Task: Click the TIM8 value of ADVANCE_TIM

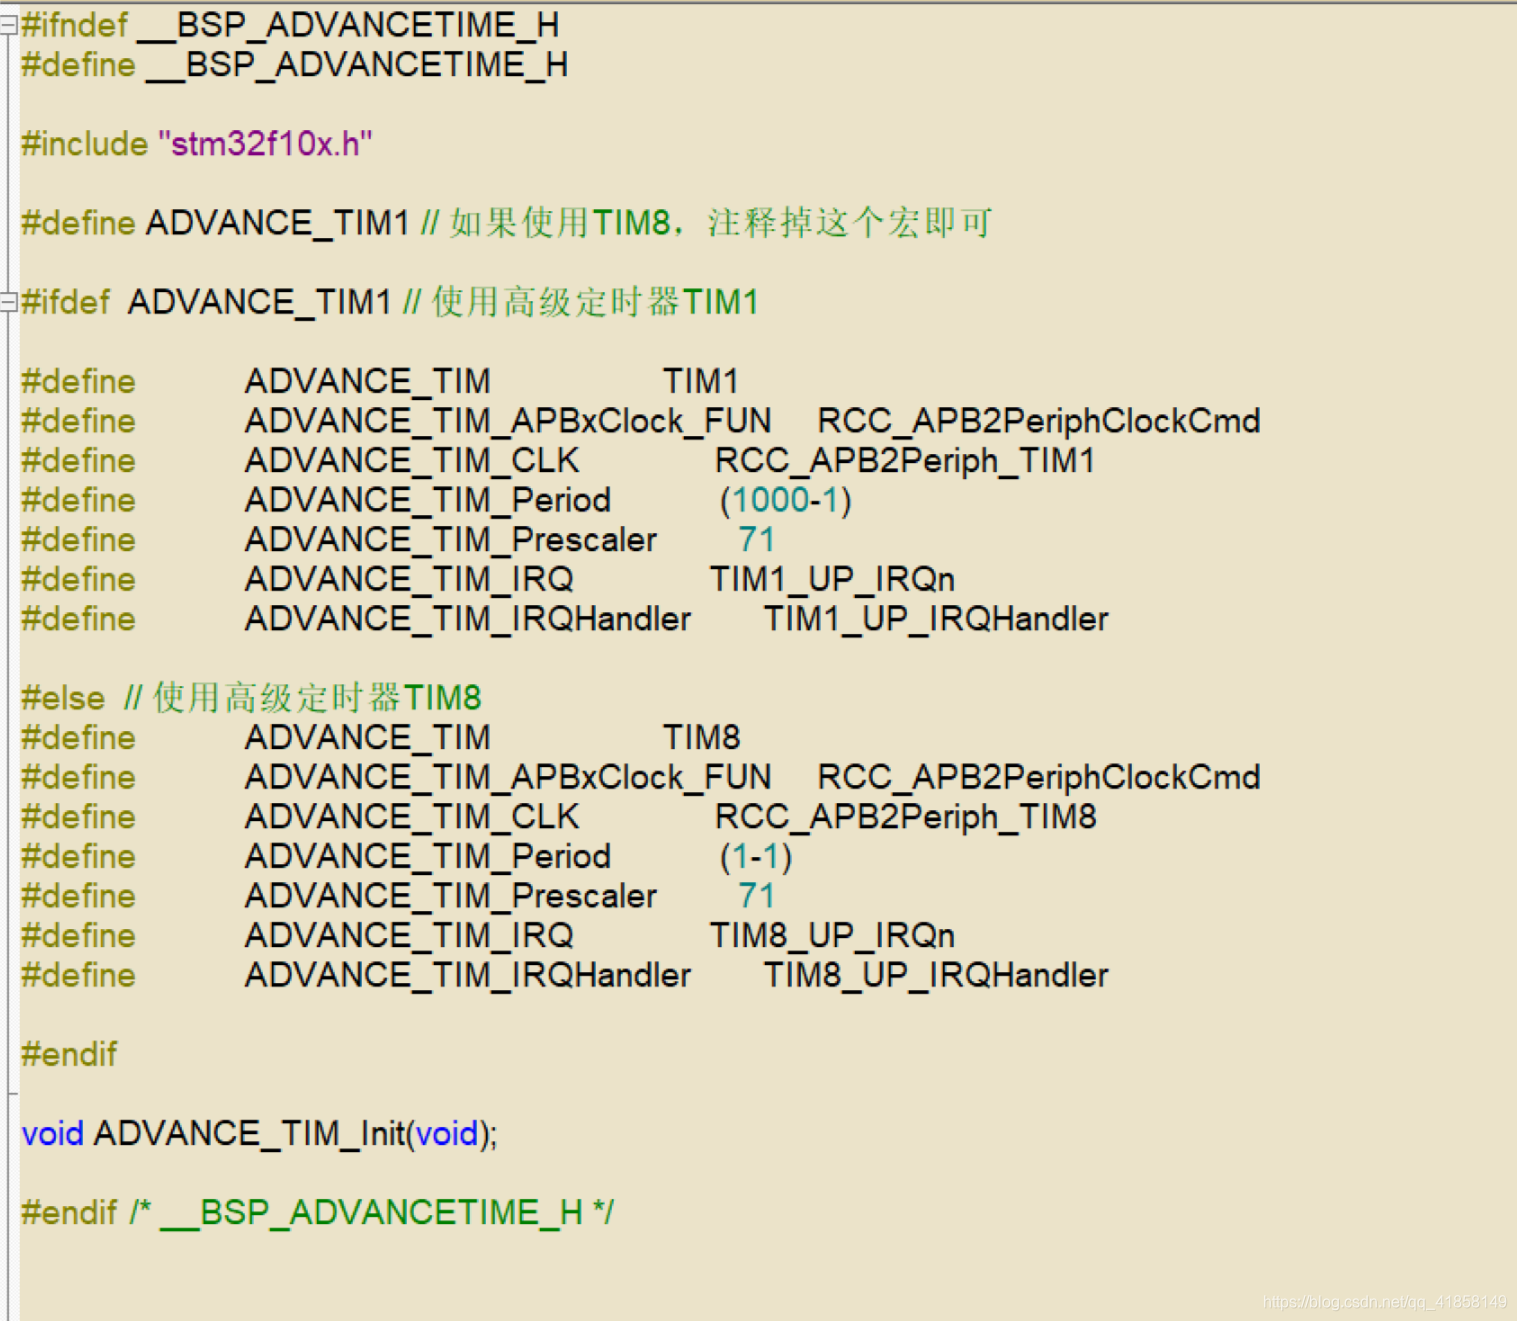Action: (x=702, y=738)
